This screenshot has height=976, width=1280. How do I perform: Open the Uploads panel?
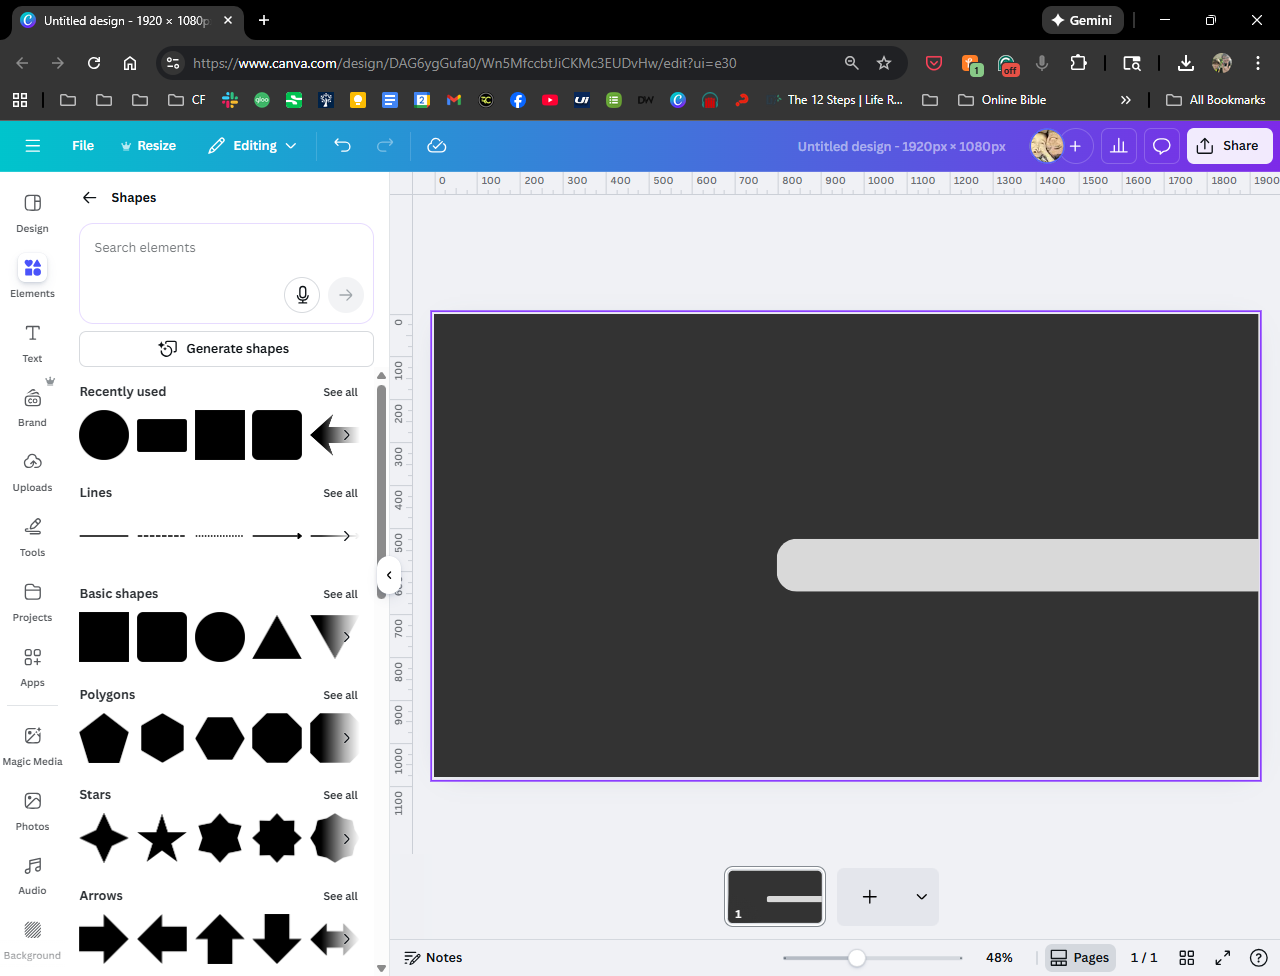[x=33, y=471]
